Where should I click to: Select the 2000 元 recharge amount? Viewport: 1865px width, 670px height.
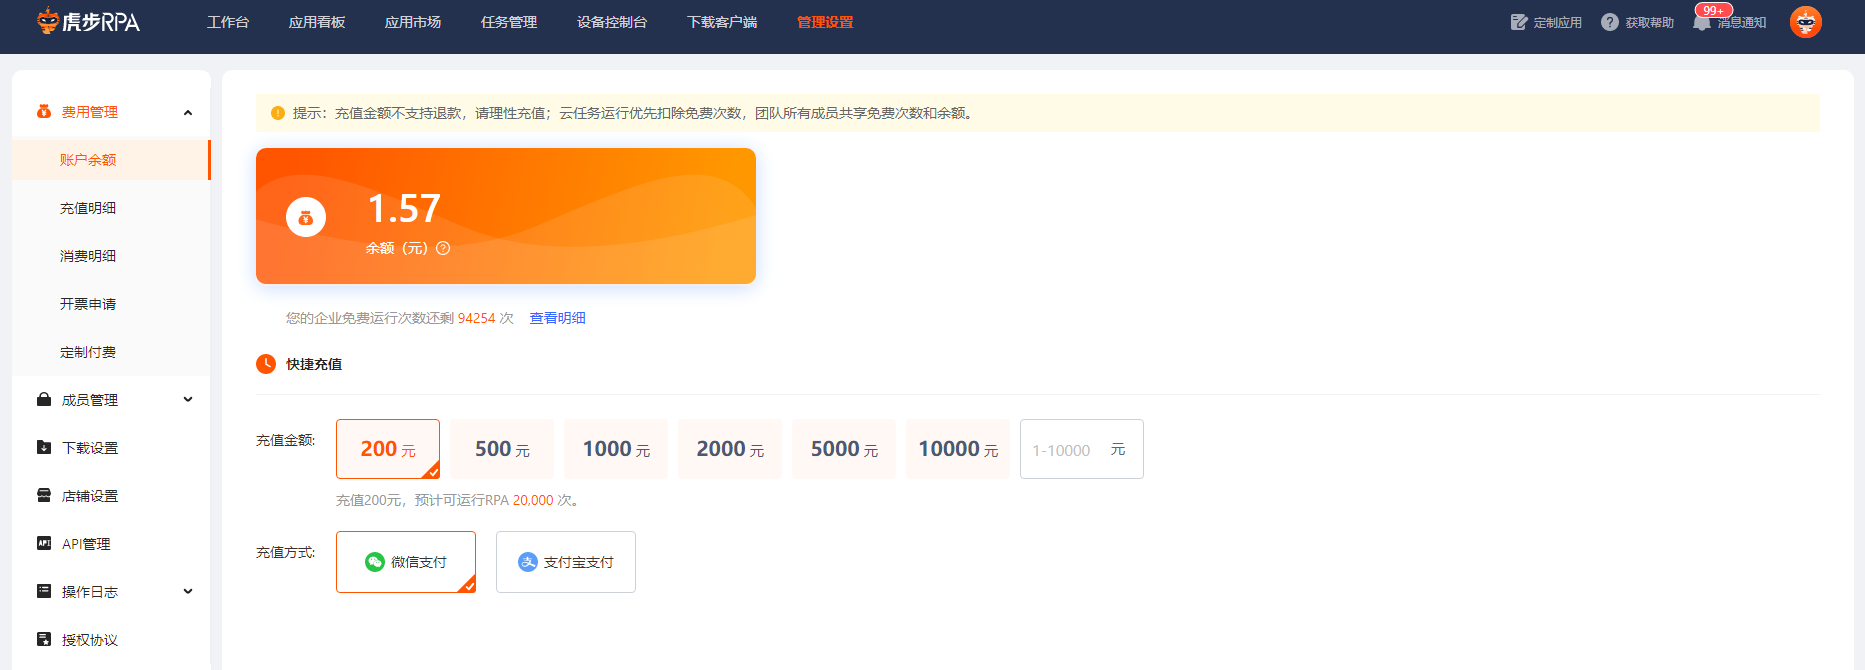click(x=730, y=449)
